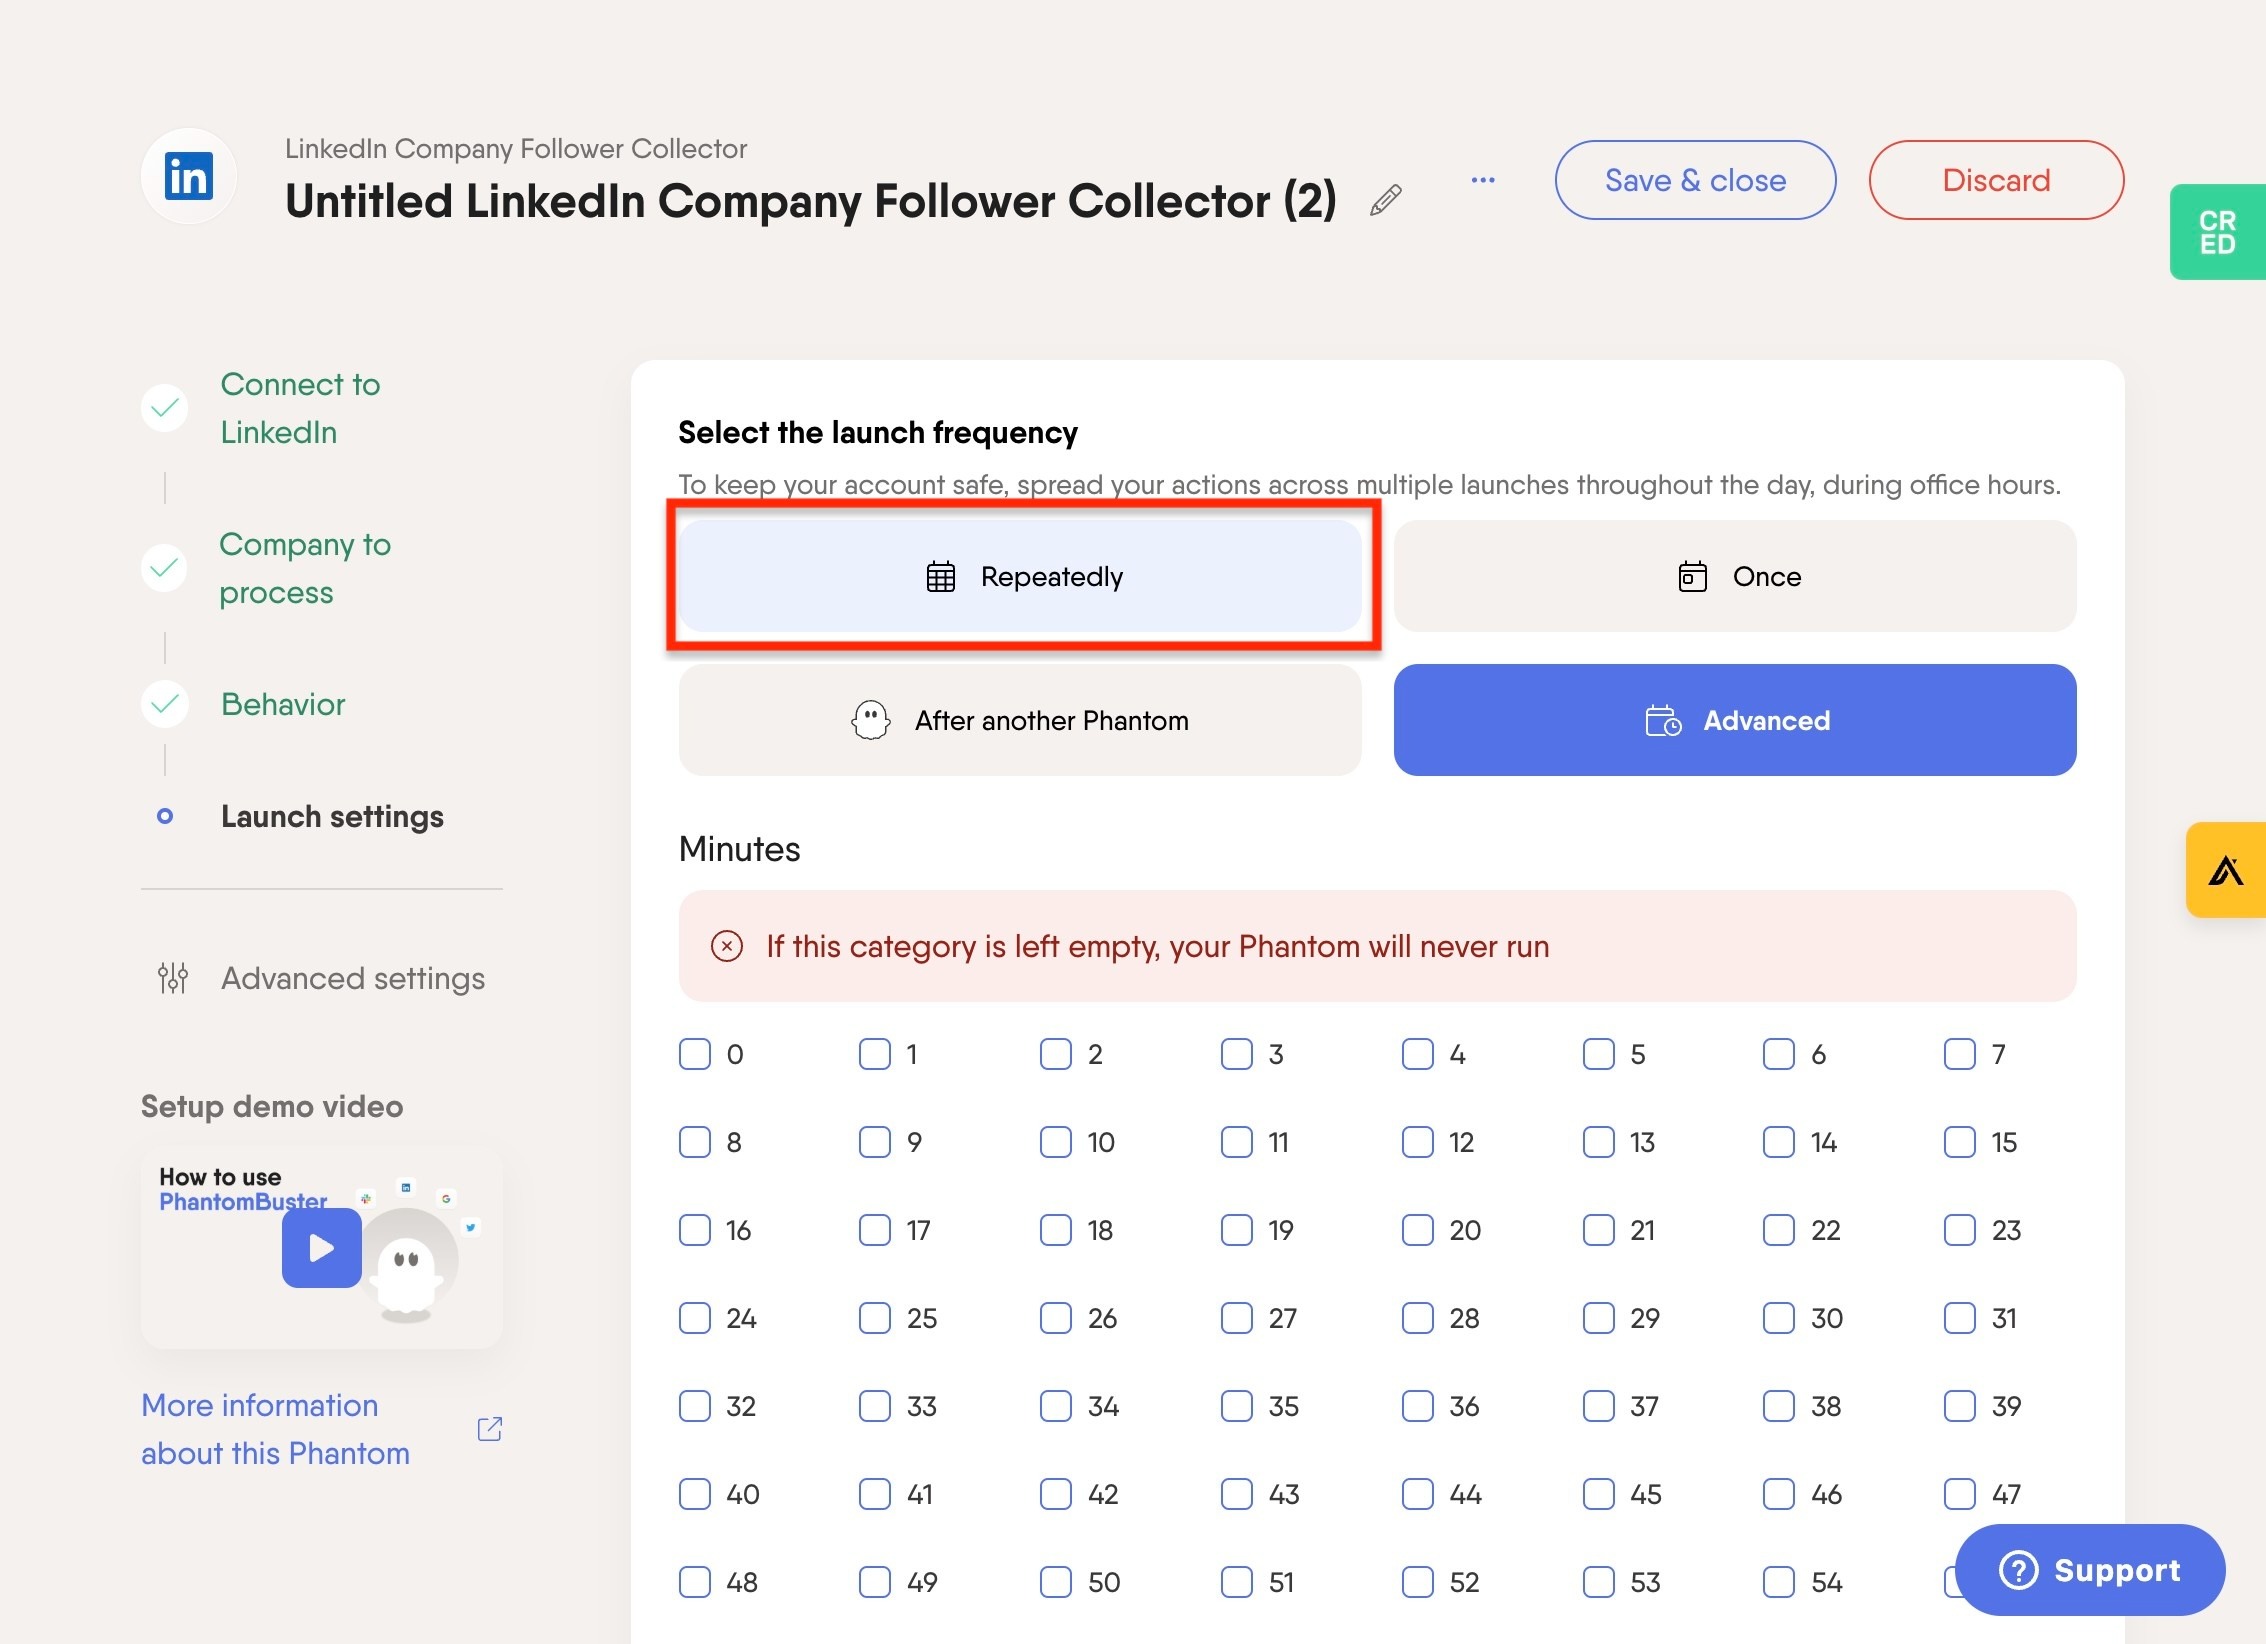Enable the minute 30 checkbox
2266x1644 pixels.
coord(1779,1318)
